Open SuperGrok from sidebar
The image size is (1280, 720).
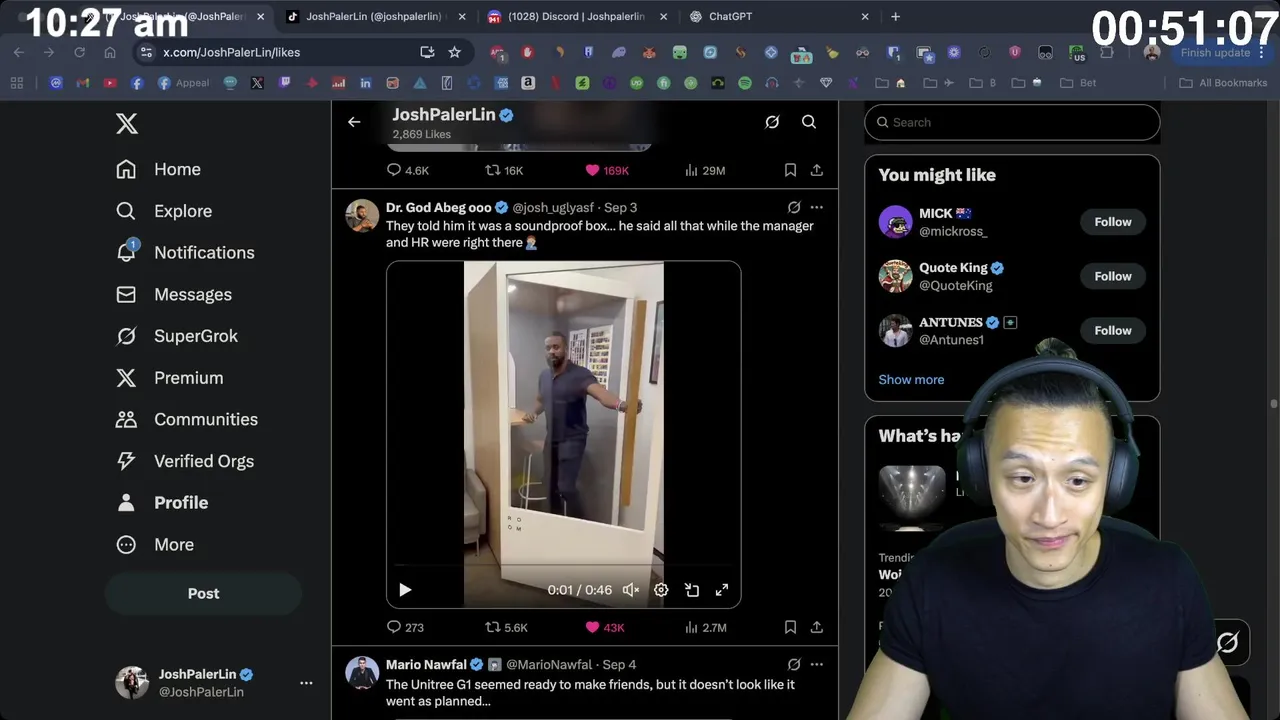pyautogui.click(x=177, y=336)
